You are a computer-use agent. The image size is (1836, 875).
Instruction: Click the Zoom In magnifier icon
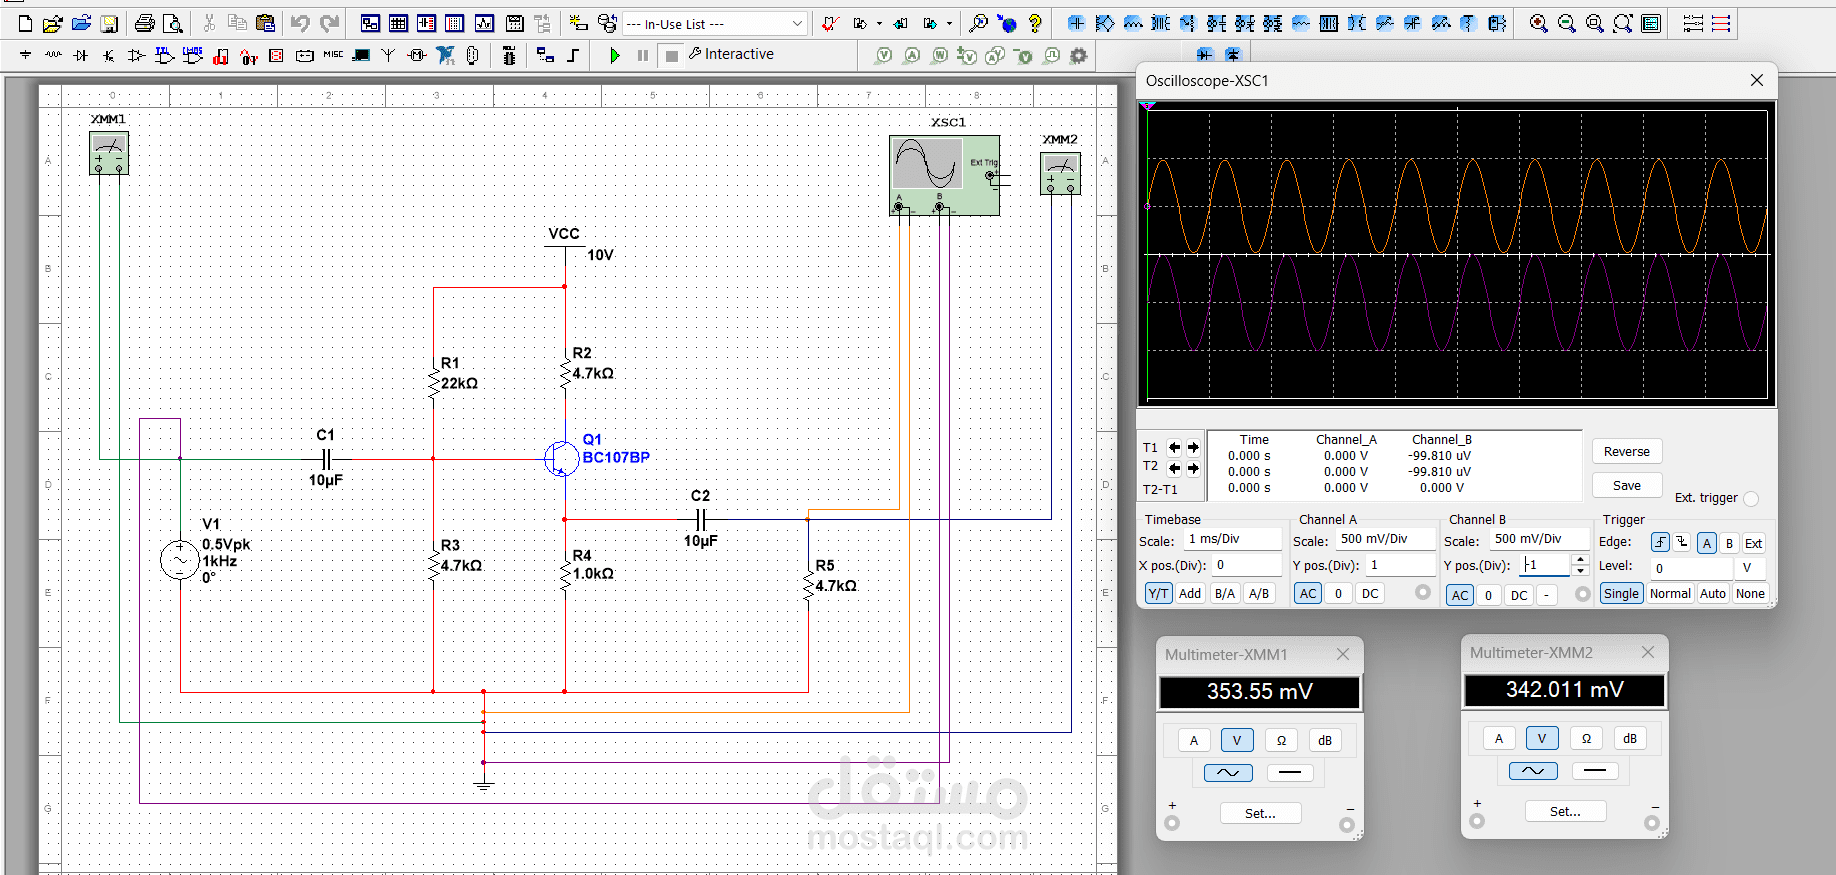[x=1539, y=23]
